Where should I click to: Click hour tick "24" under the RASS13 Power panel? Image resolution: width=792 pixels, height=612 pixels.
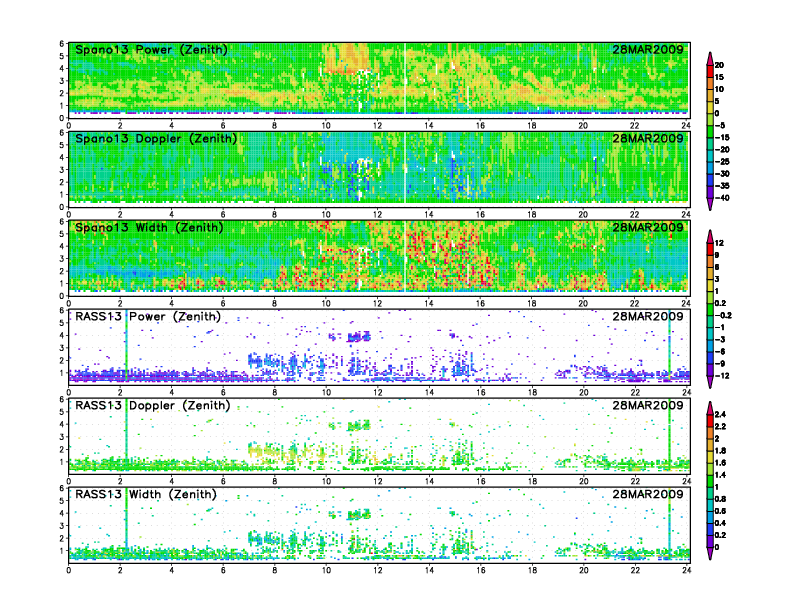point(686,392)
